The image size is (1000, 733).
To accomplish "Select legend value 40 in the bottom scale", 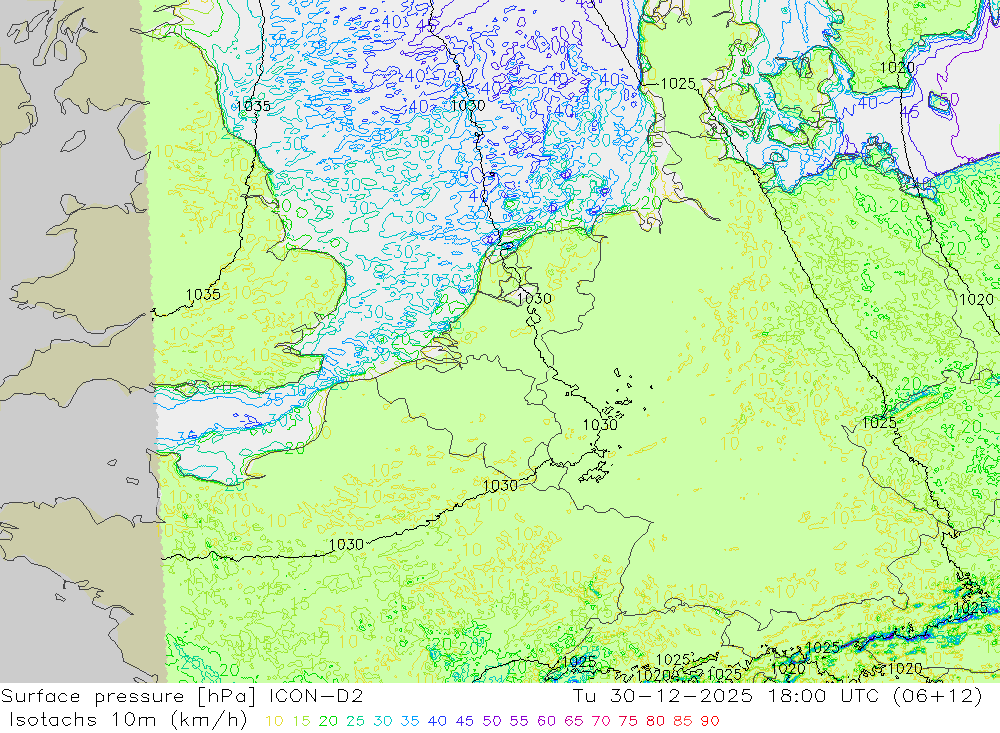I will (437, 721).
